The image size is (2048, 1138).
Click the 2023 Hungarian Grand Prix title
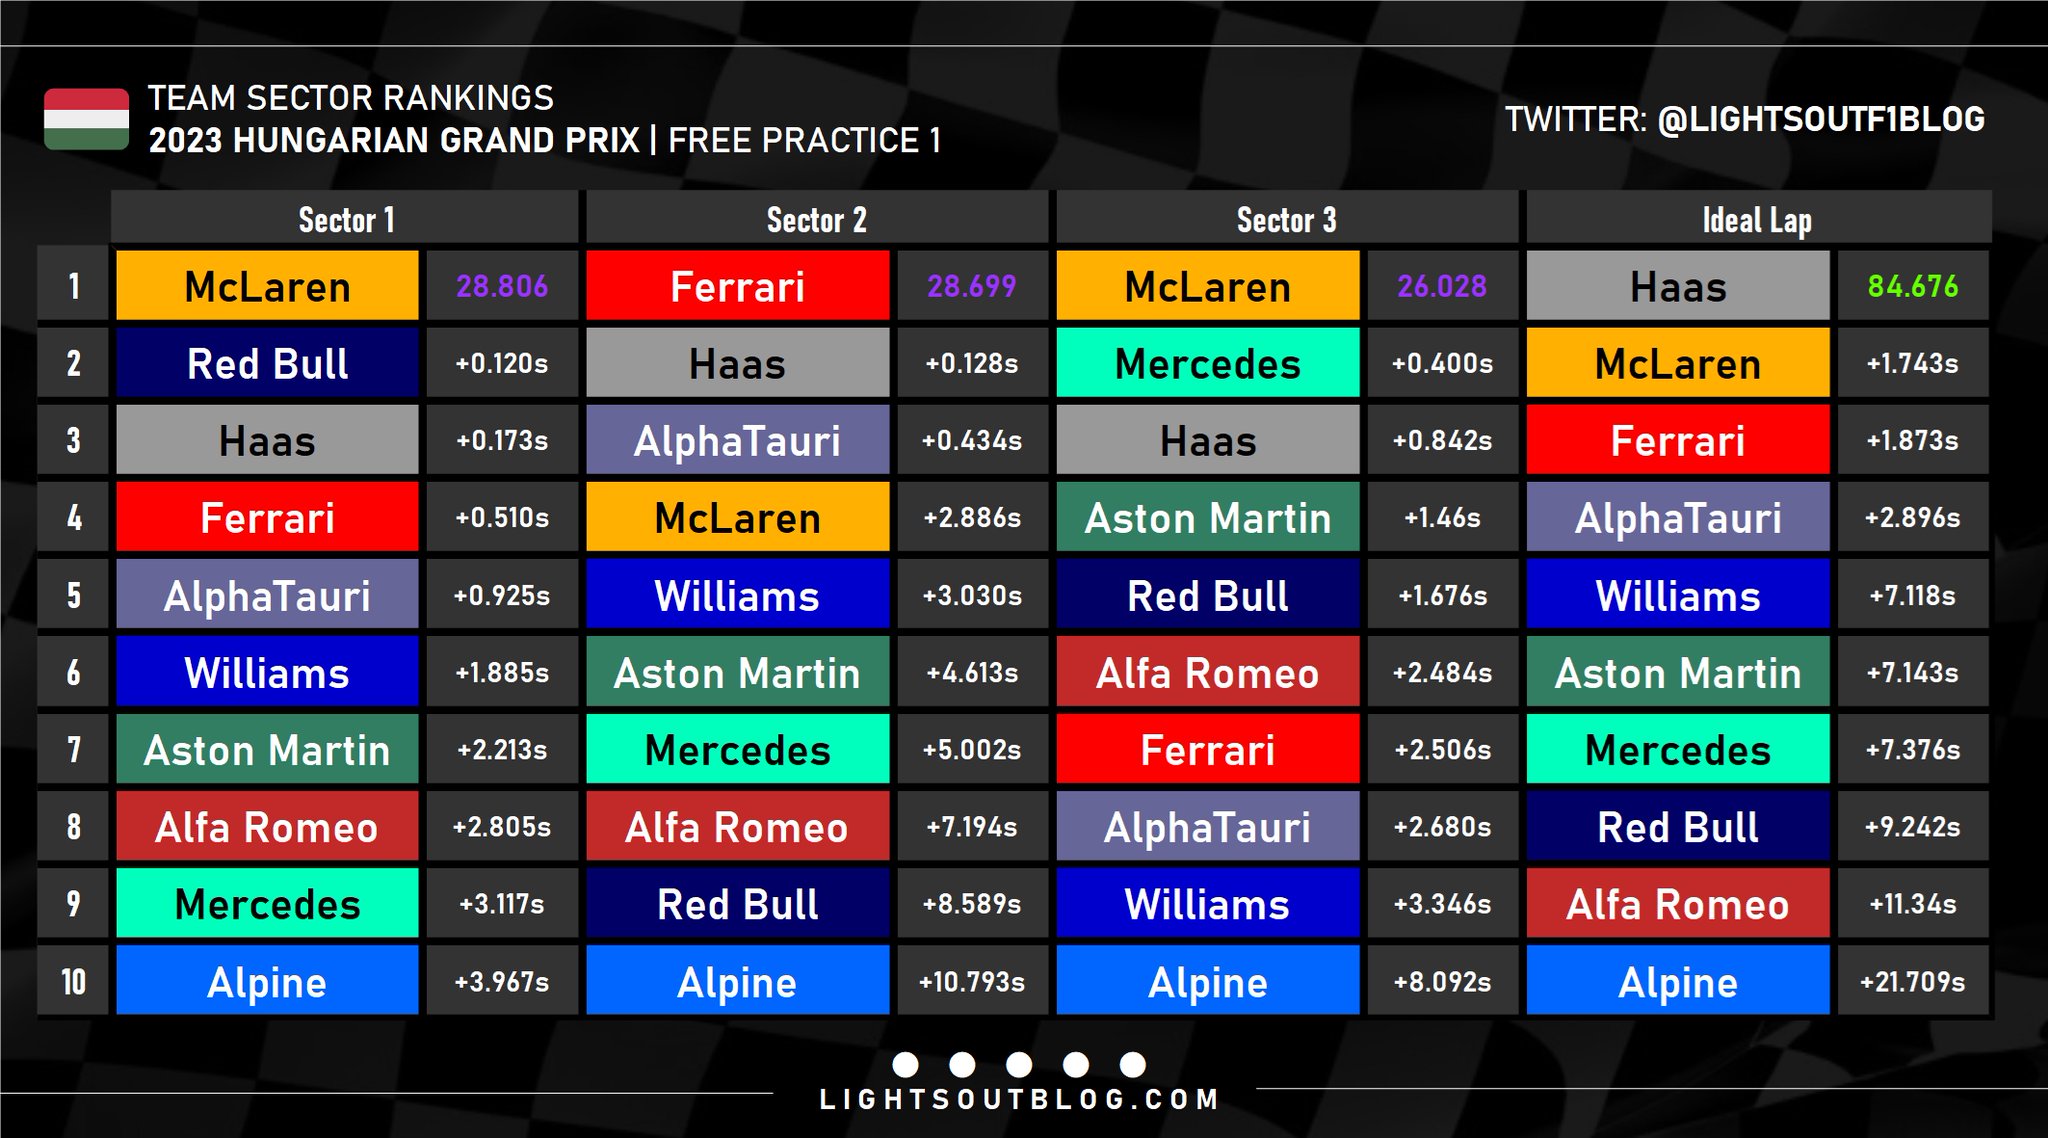tap(394, 140)
